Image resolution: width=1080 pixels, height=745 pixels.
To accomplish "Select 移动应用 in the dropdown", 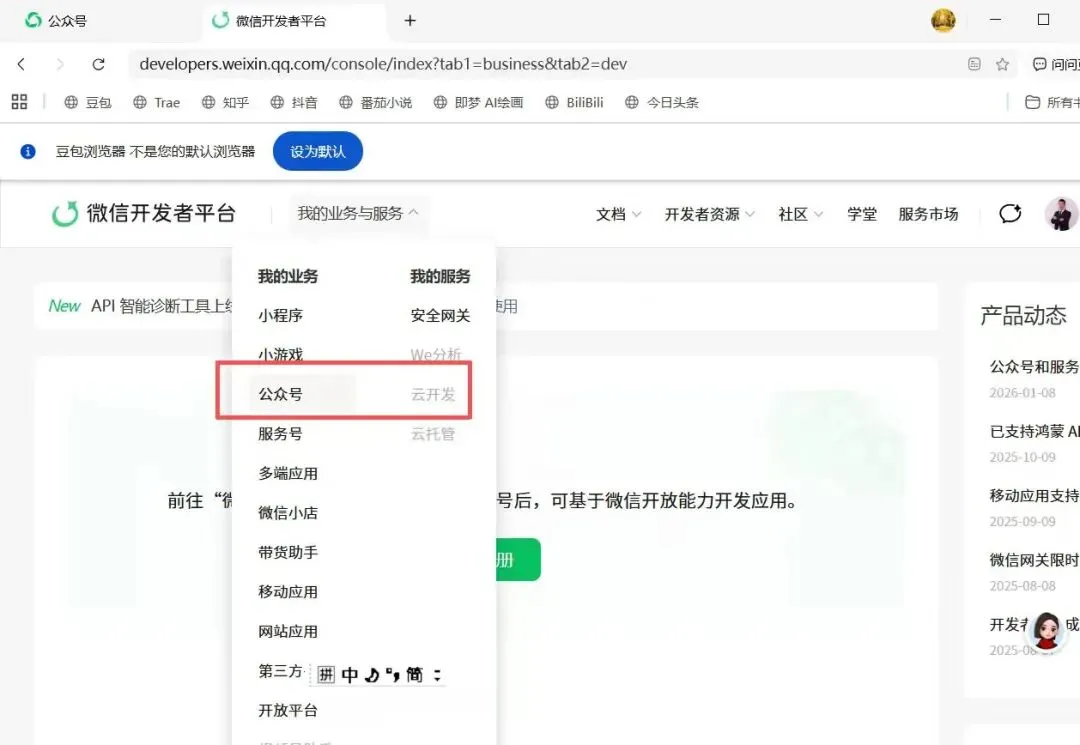I will point(288,591).
